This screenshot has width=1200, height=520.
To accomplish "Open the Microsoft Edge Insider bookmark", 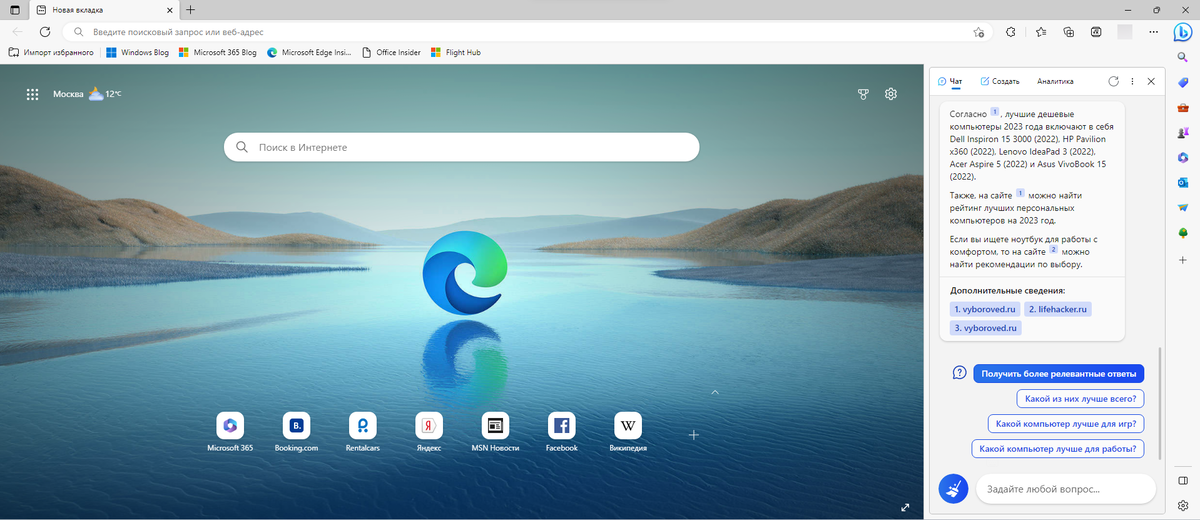I will point(310,52).
